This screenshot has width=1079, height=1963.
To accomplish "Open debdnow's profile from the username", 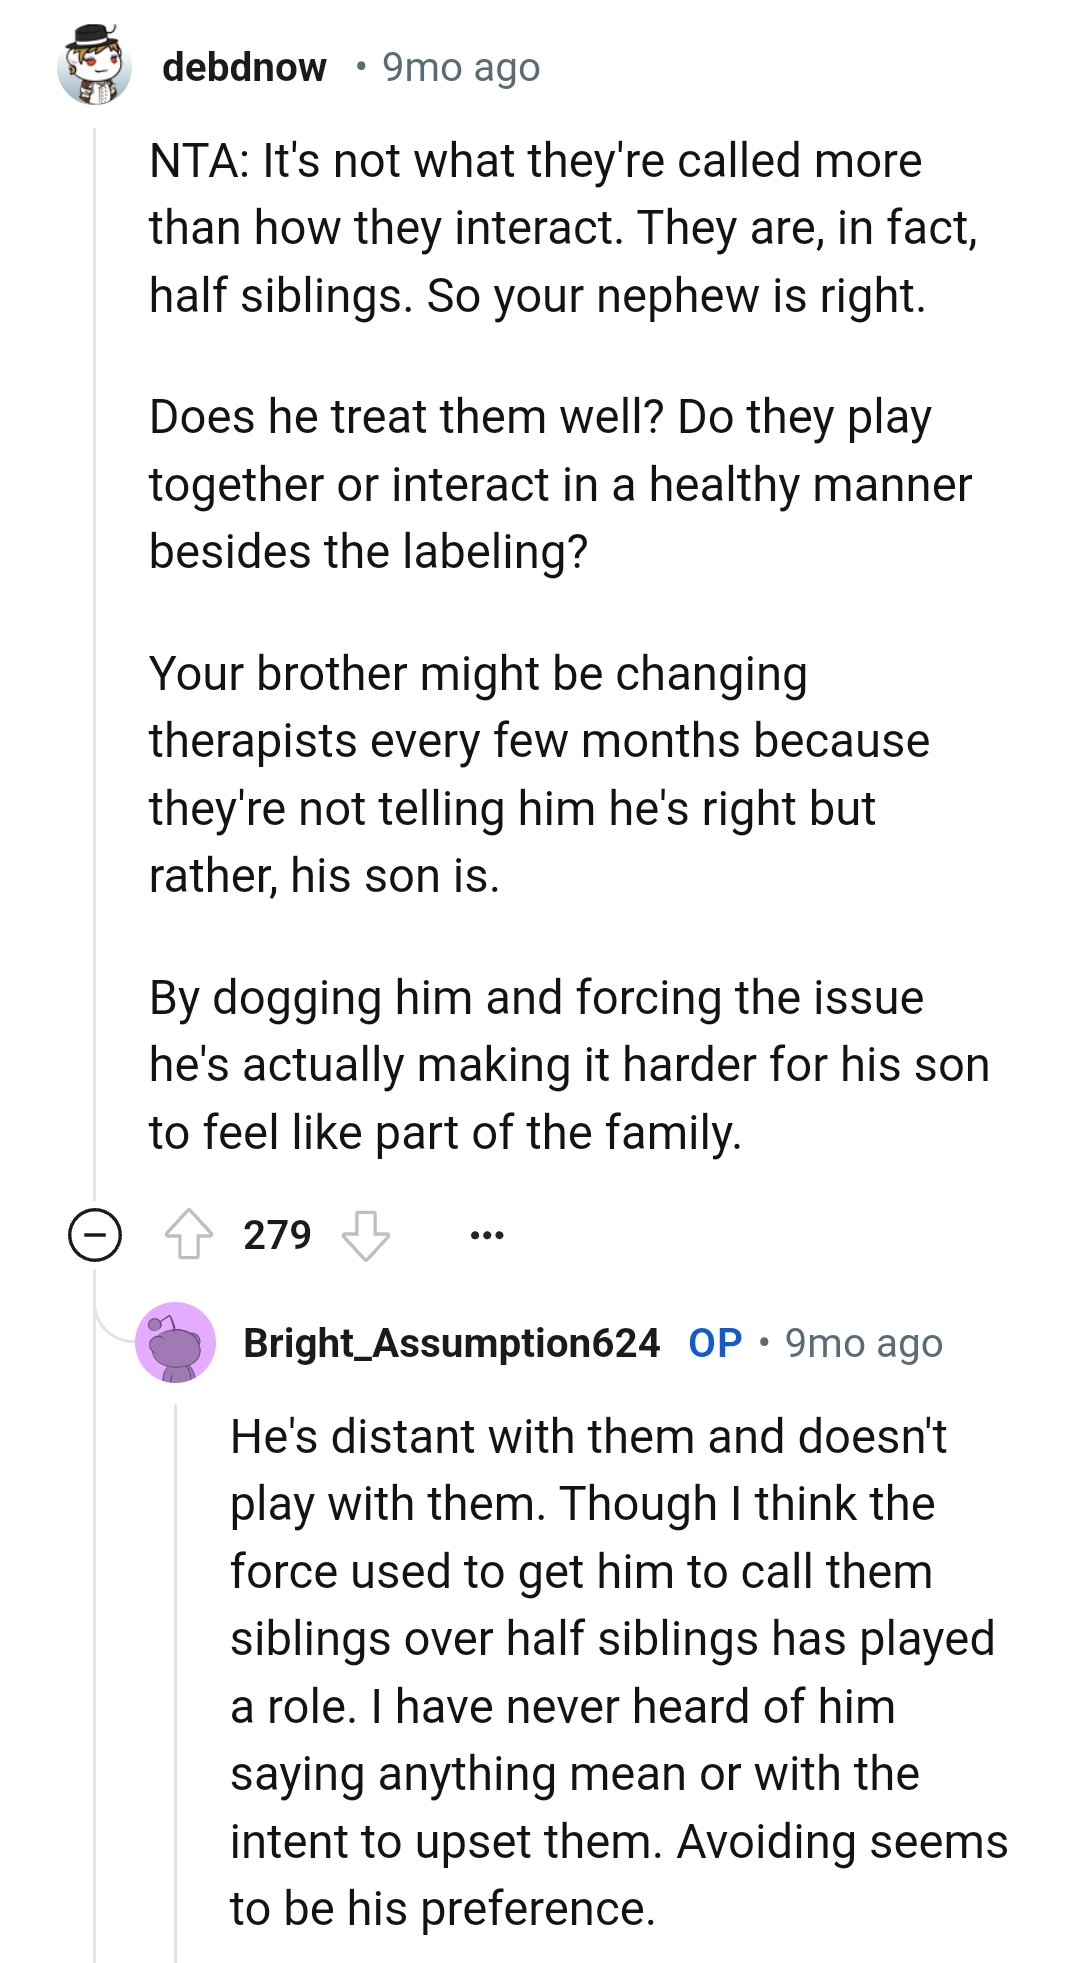I will [244, 66].
